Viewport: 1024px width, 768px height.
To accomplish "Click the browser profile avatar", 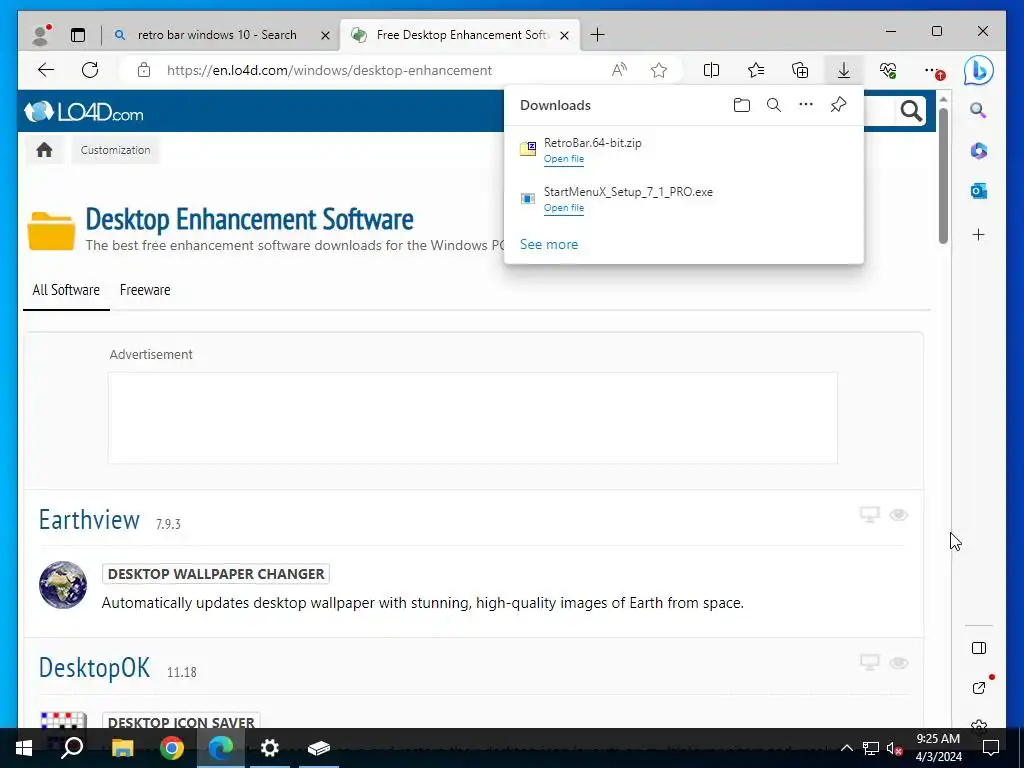I will [x=41, y=35].
